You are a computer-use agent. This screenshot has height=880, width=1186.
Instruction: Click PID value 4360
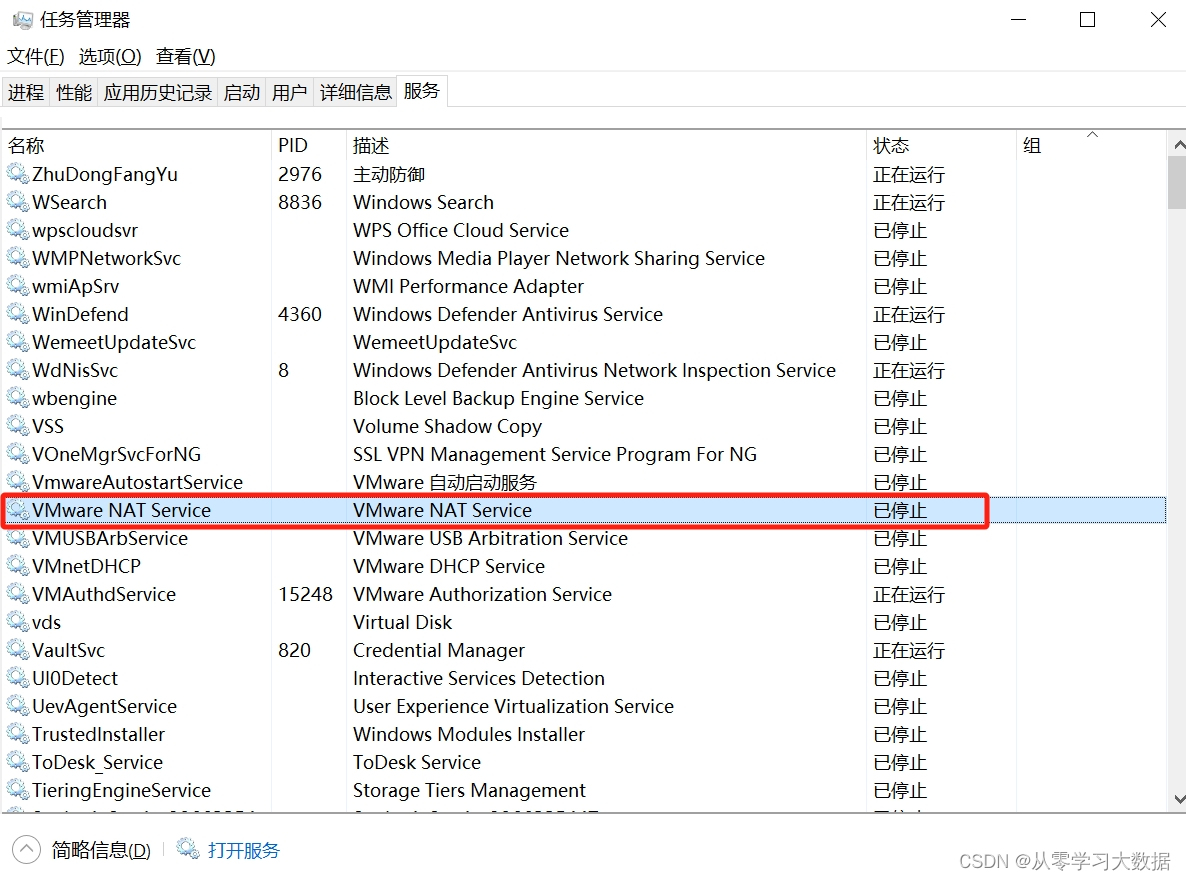tap(300, 314)
